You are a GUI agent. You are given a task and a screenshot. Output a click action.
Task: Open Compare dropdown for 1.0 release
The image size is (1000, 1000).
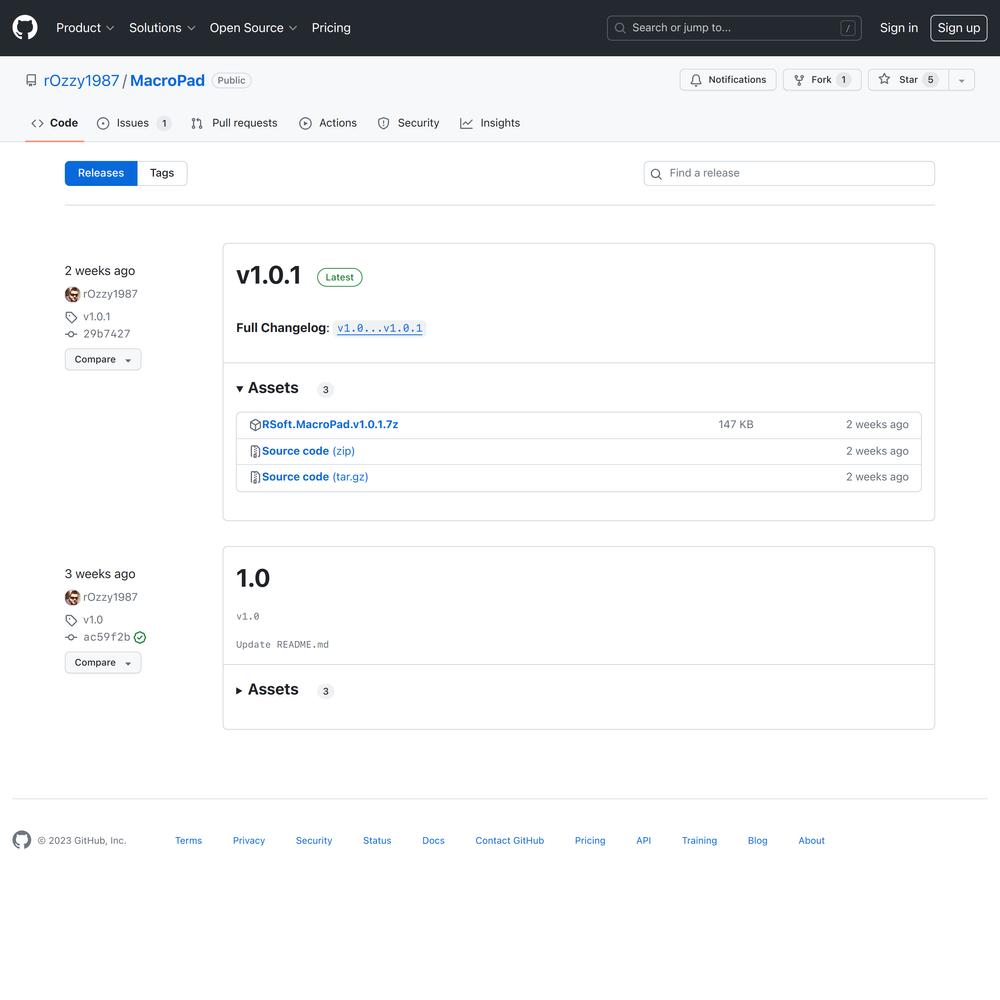coord(103,663)
